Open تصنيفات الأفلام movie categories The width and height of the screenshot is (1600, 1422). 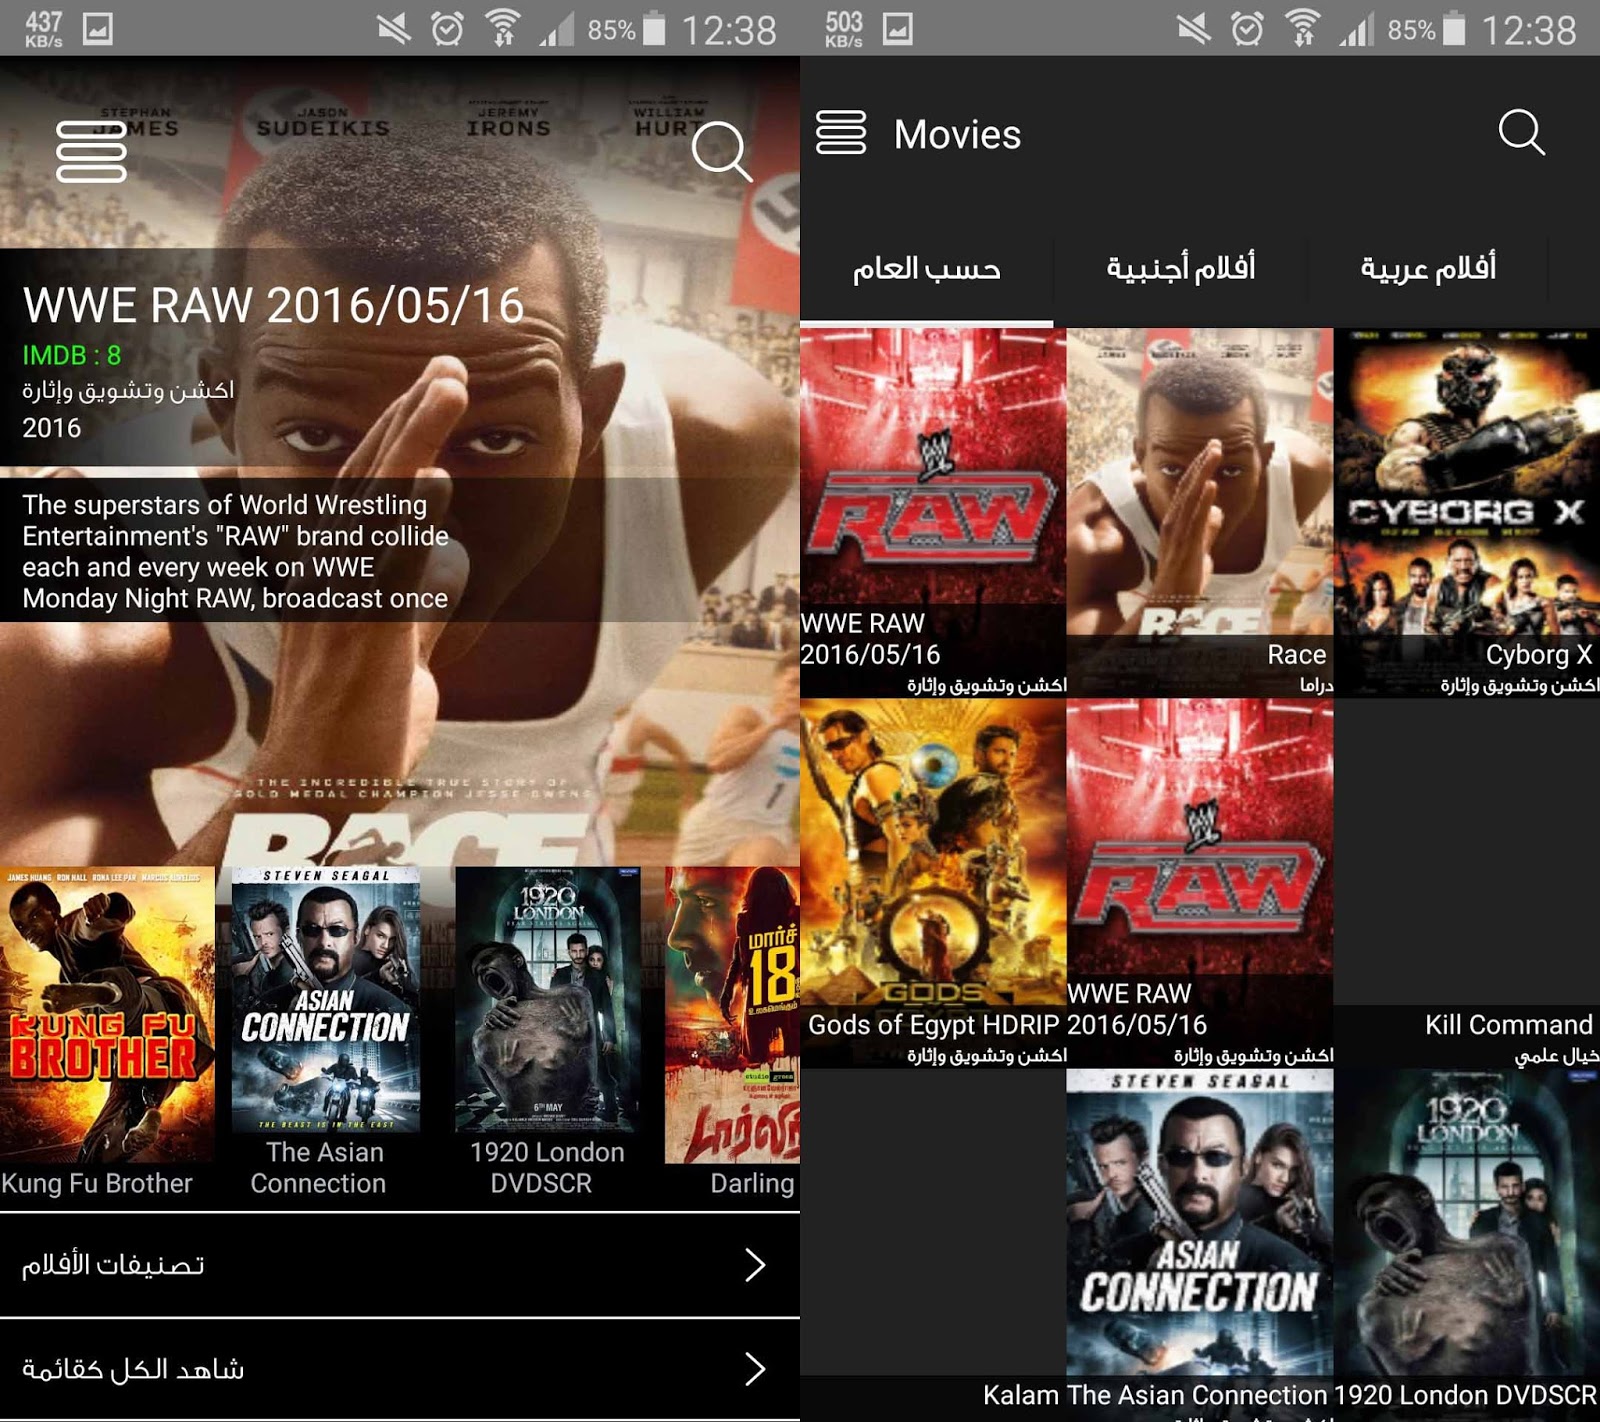400,1265
